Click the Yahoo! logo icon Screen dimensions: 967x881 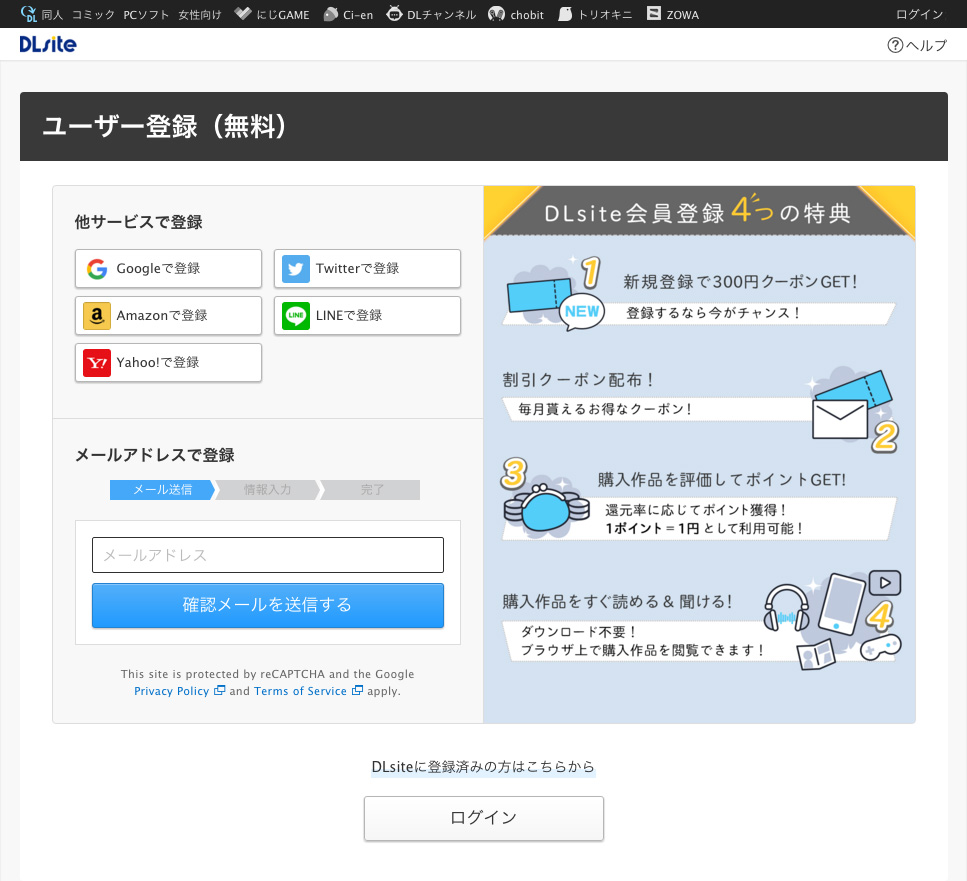(97, 363)
